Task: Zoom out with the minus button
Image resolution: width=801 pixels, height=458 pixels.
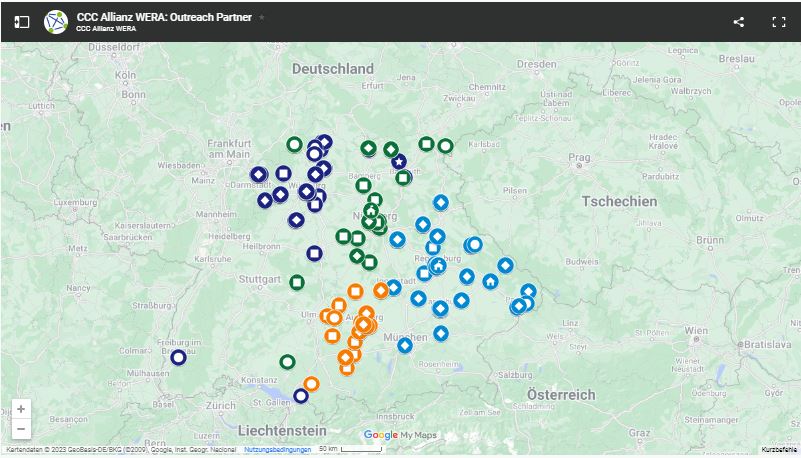Action: [21, 429]
